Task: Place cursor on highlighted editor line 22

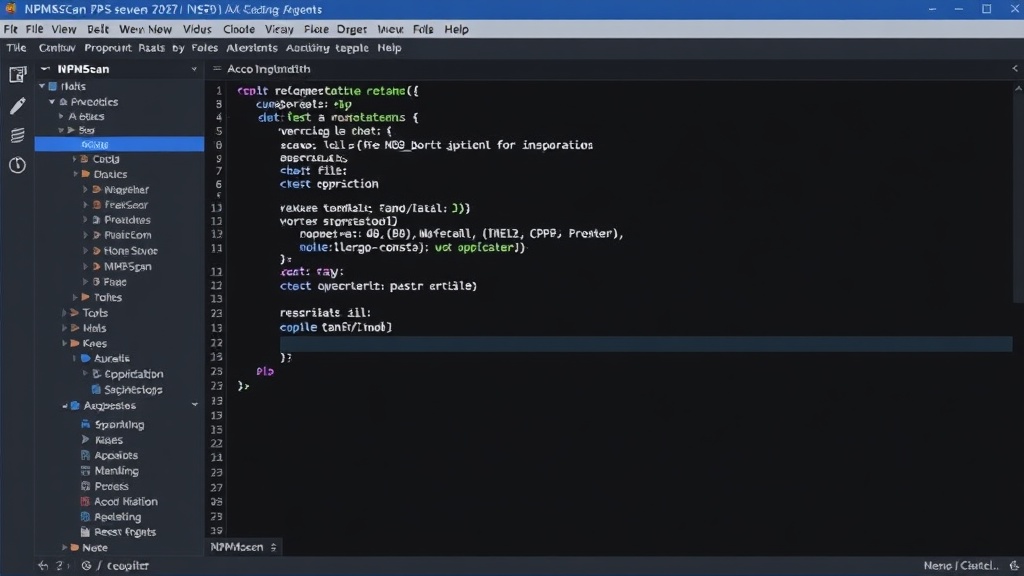Action: click(646, 344)
